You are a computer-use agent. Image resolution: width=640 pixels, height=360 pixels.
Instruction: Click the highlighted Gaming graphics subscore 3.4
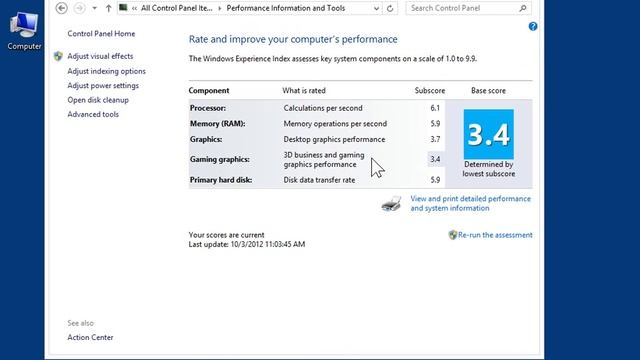pyautogui.click(x=435, y=159)
